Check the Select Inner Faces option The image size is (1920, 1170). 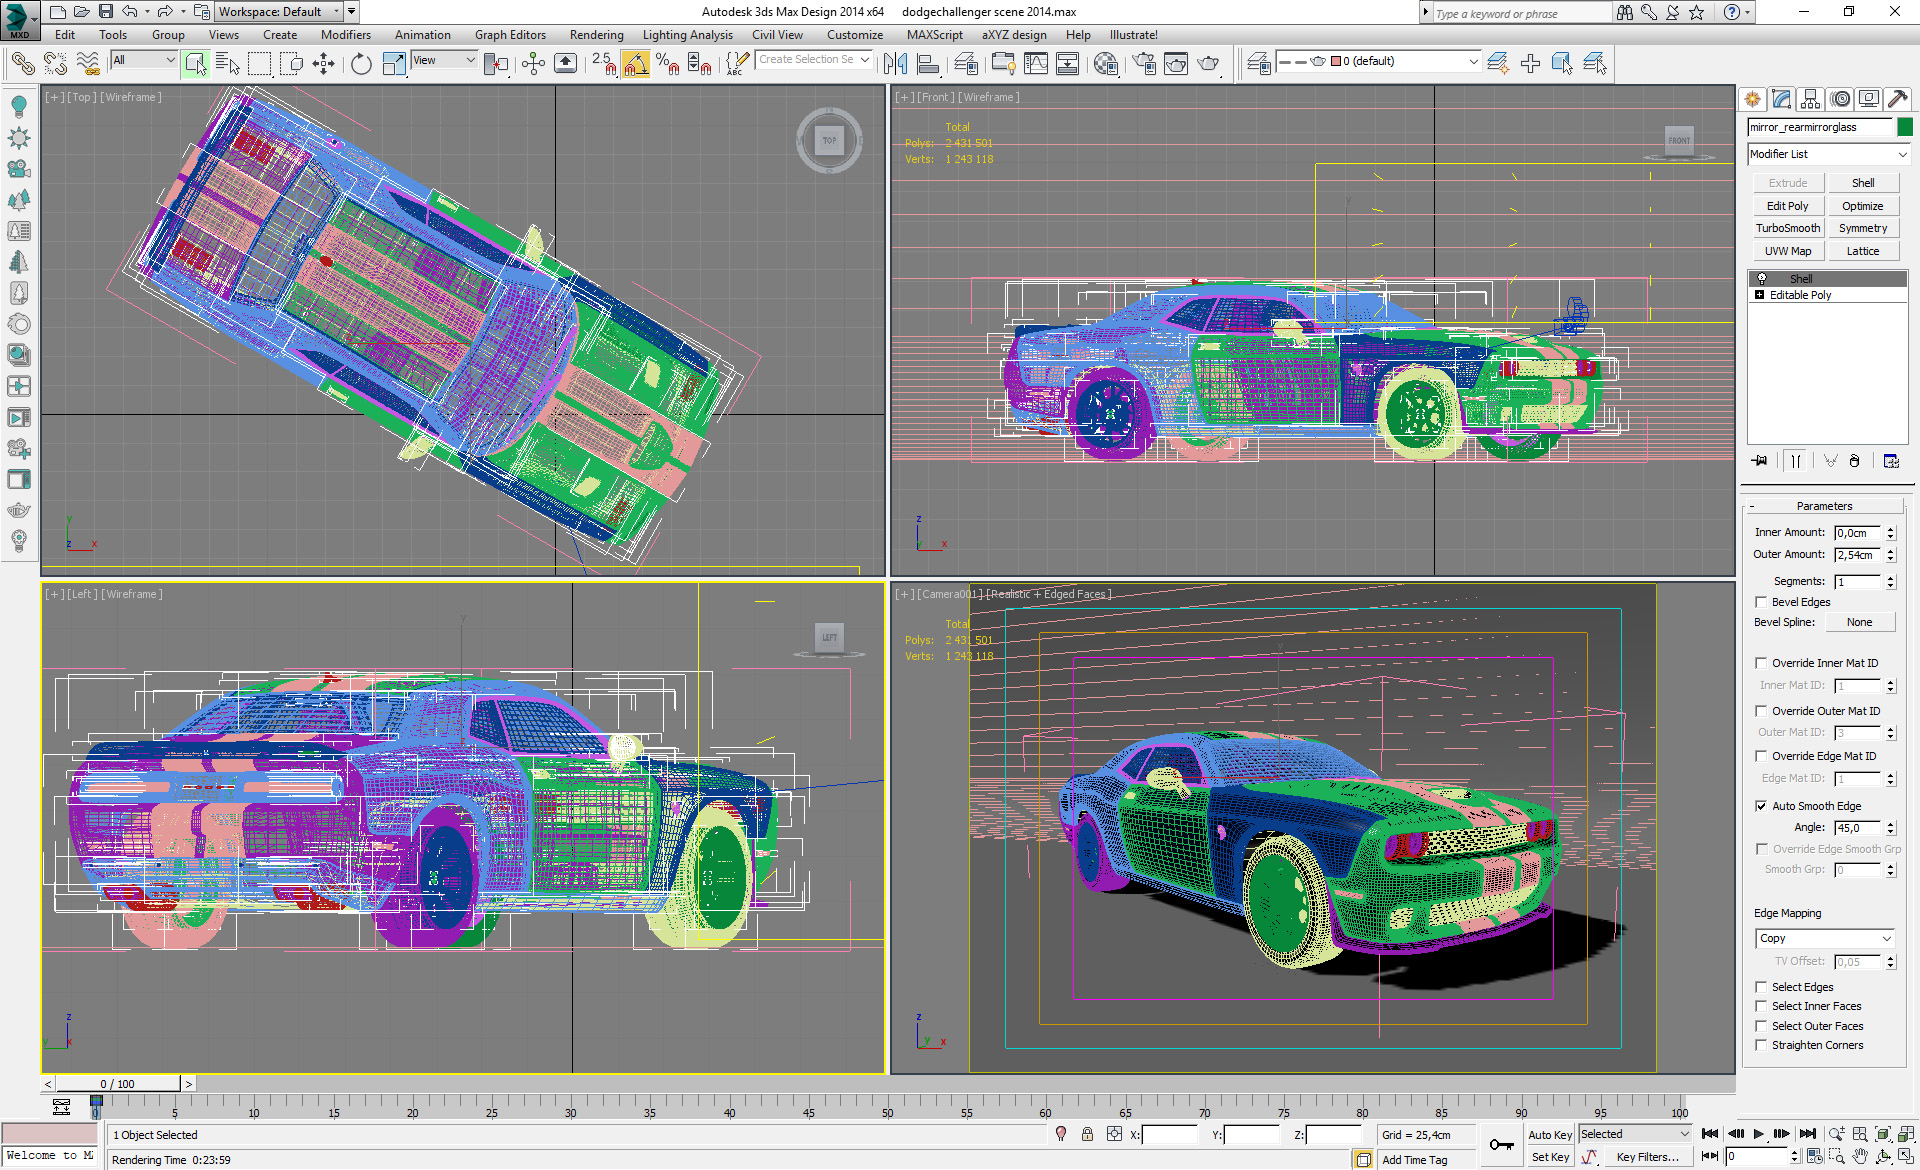(x=1762, y=1006)
